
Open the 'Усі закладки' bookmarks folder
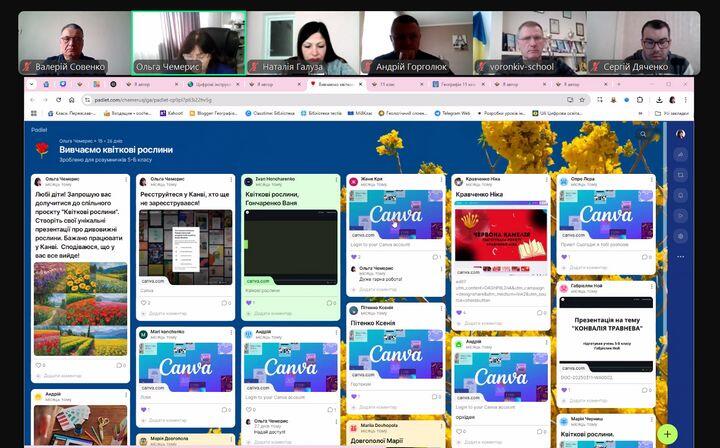(672, 113)
